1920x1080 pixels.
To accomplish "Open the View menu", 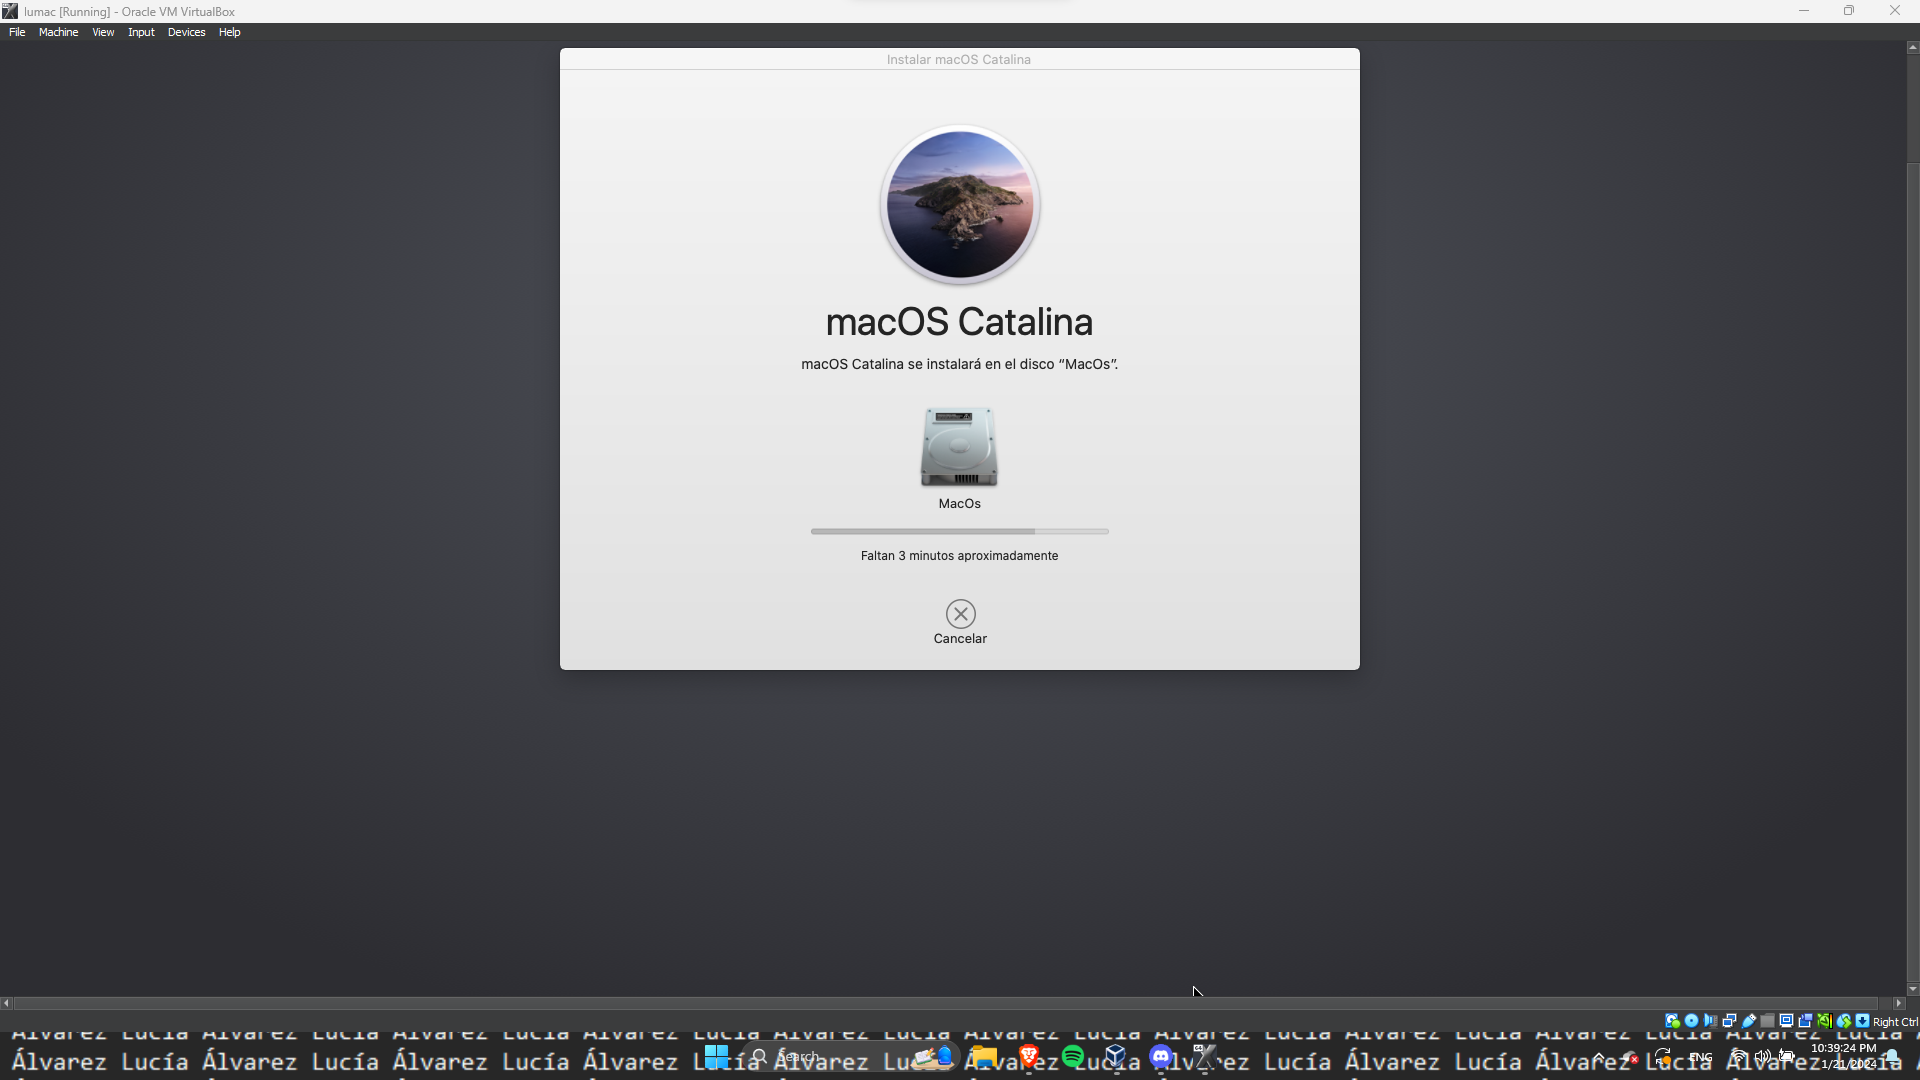I will click(103, 32).
